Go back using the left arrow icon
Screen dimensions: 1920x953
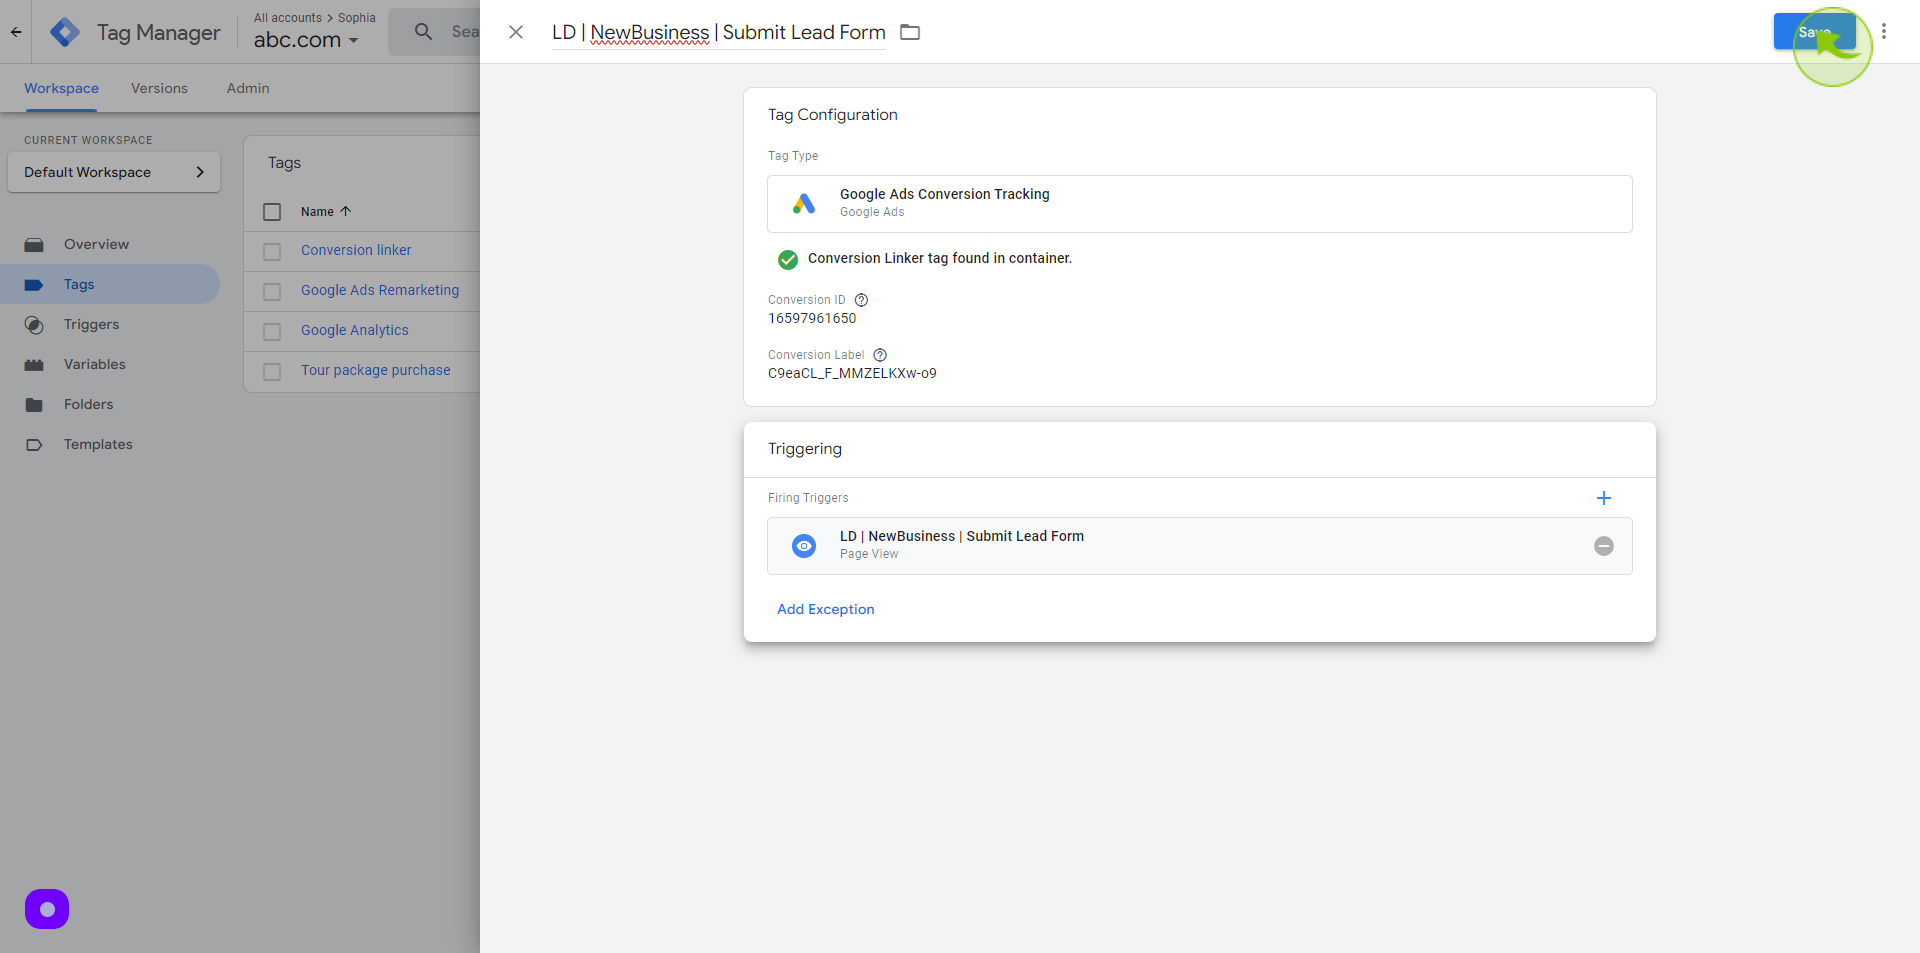(x=16, y=32)
